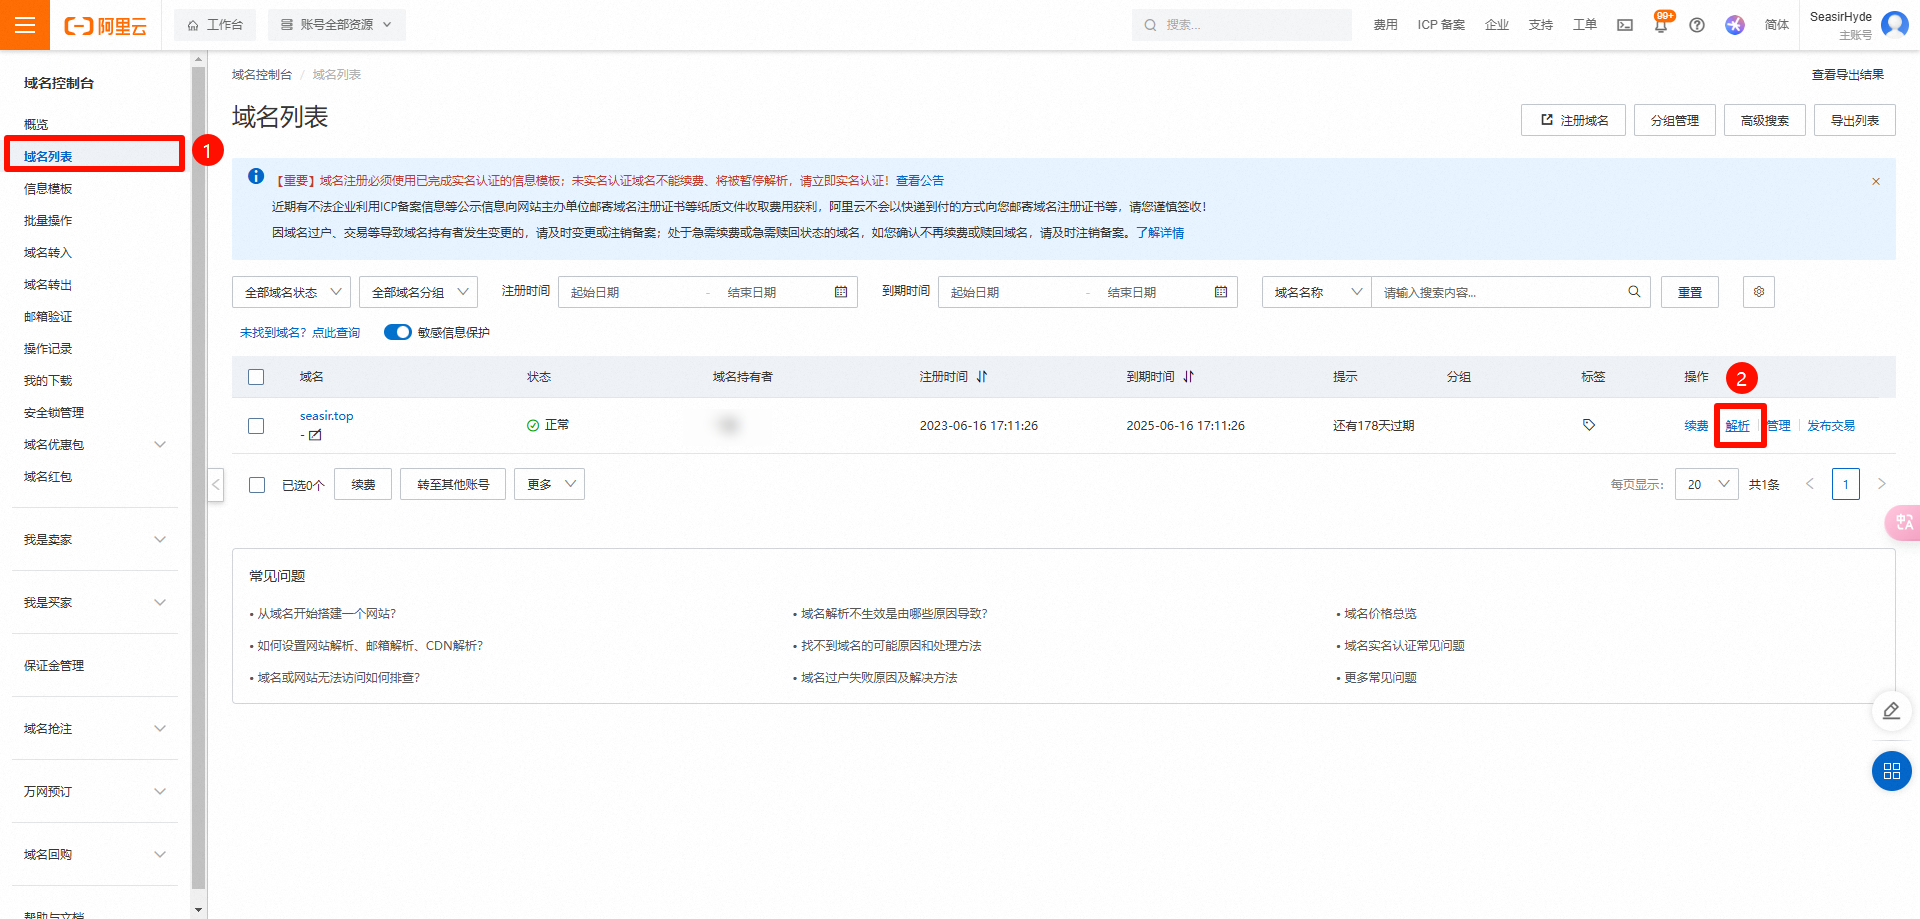Open the 全部域名状态 dropdown
This screenshot has width=1920, height=919.
291,292
